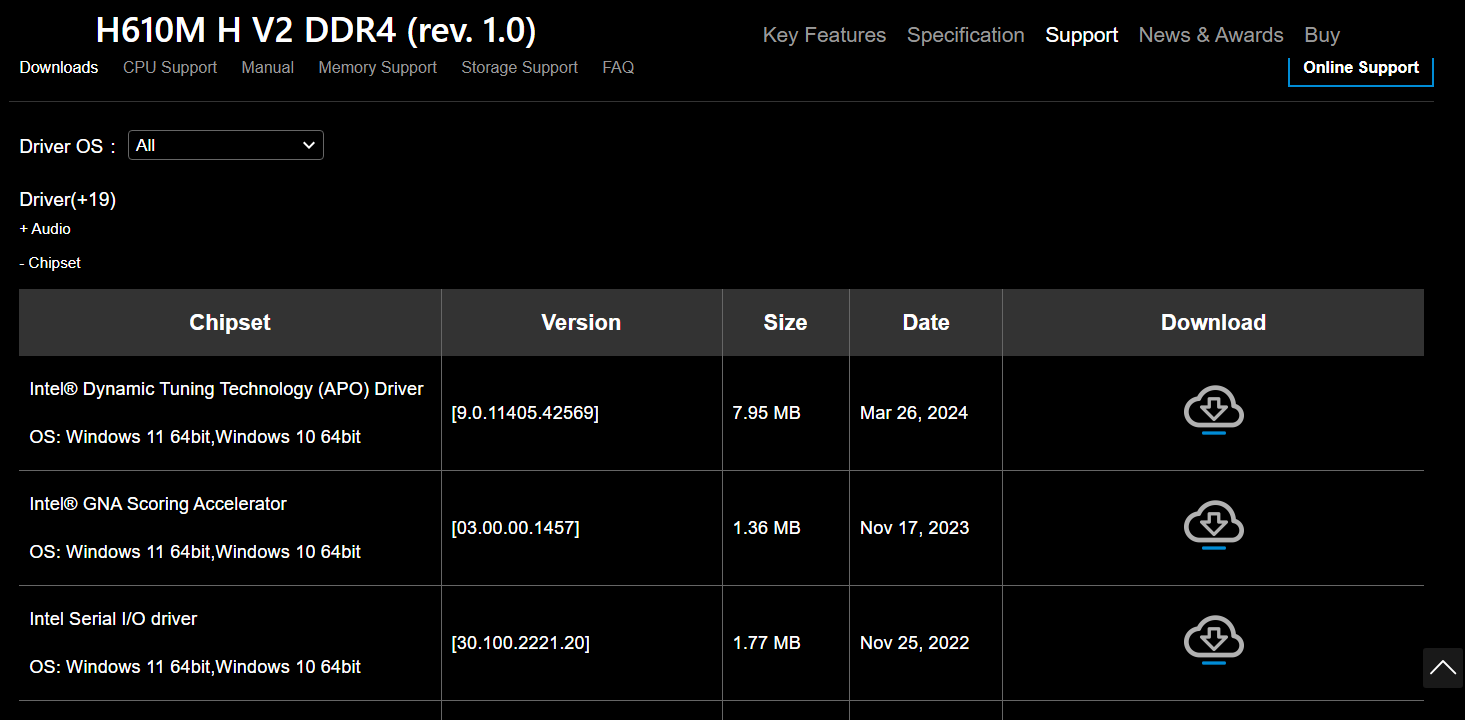Open the Manual sub-tab
This screenshot has height=720, width=1465.
[x=268, y=67]
